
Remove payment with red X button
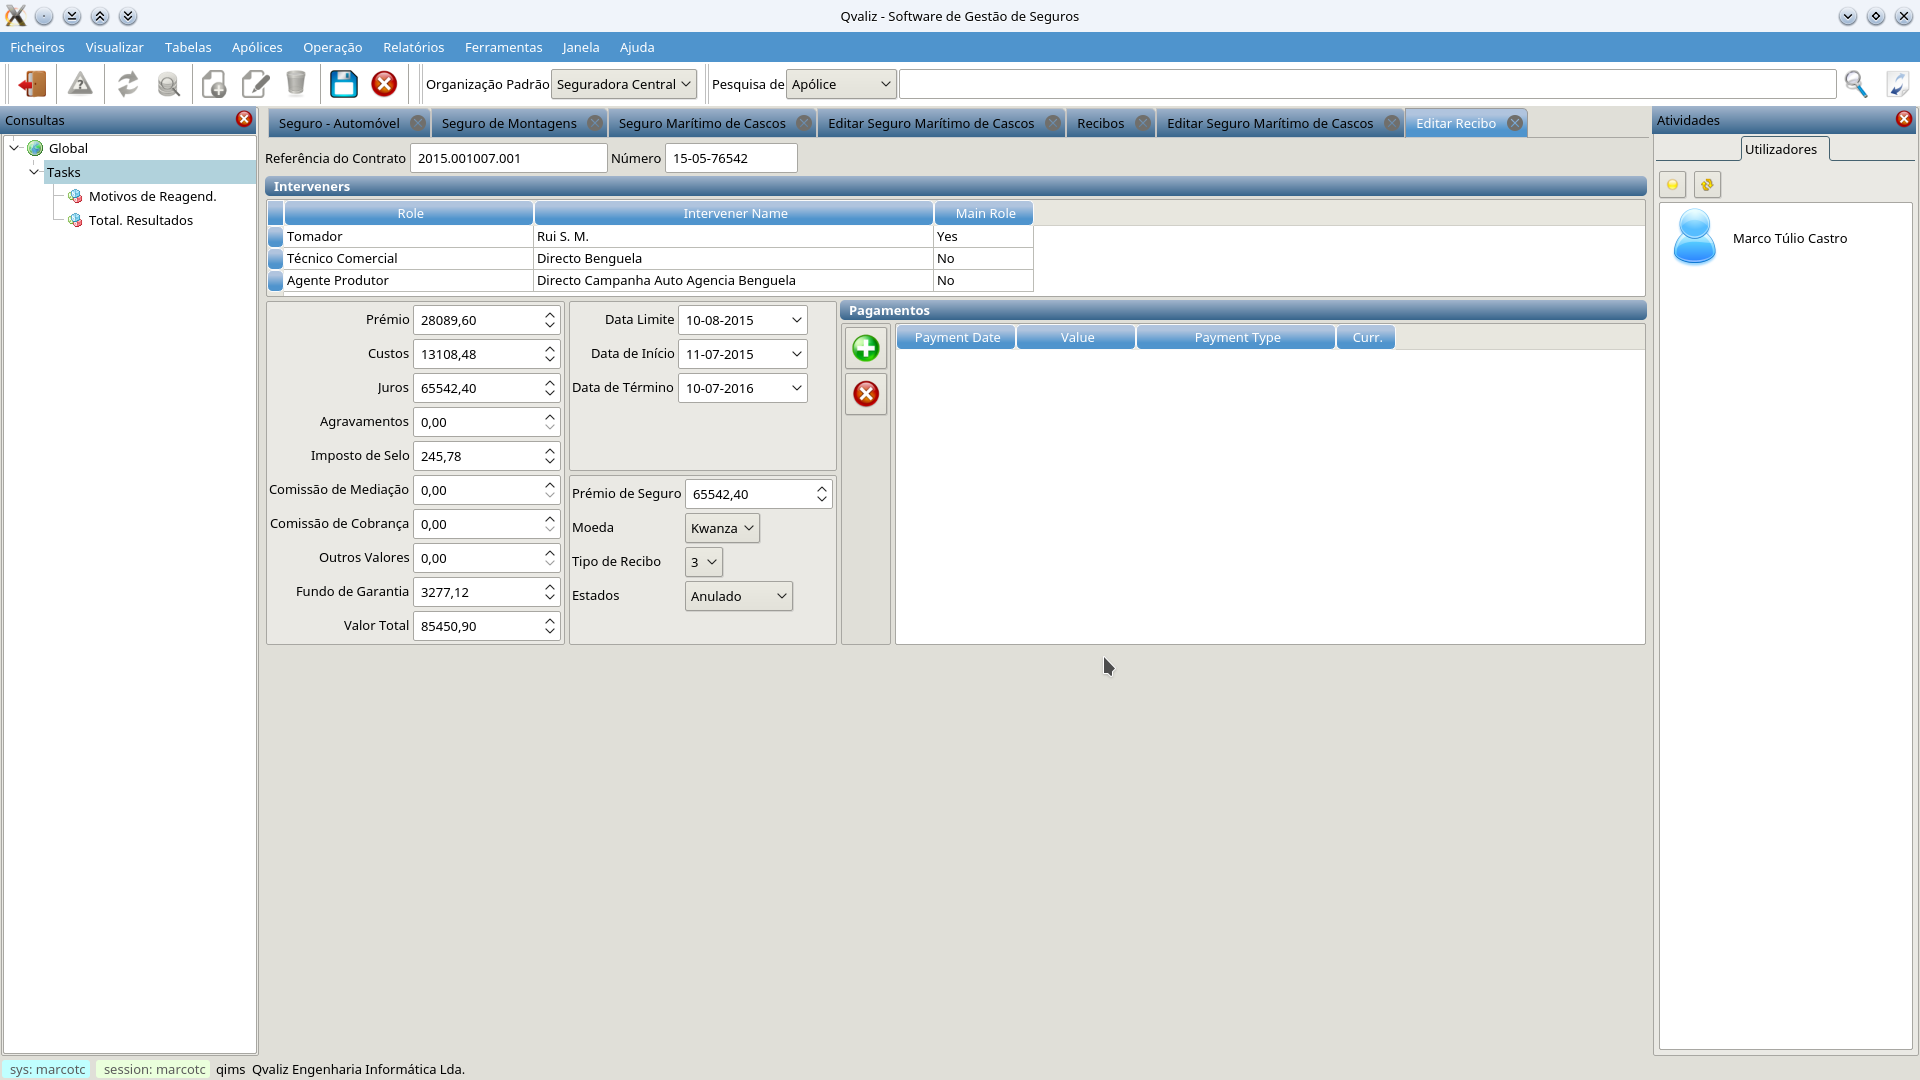[x=865, y=393]
